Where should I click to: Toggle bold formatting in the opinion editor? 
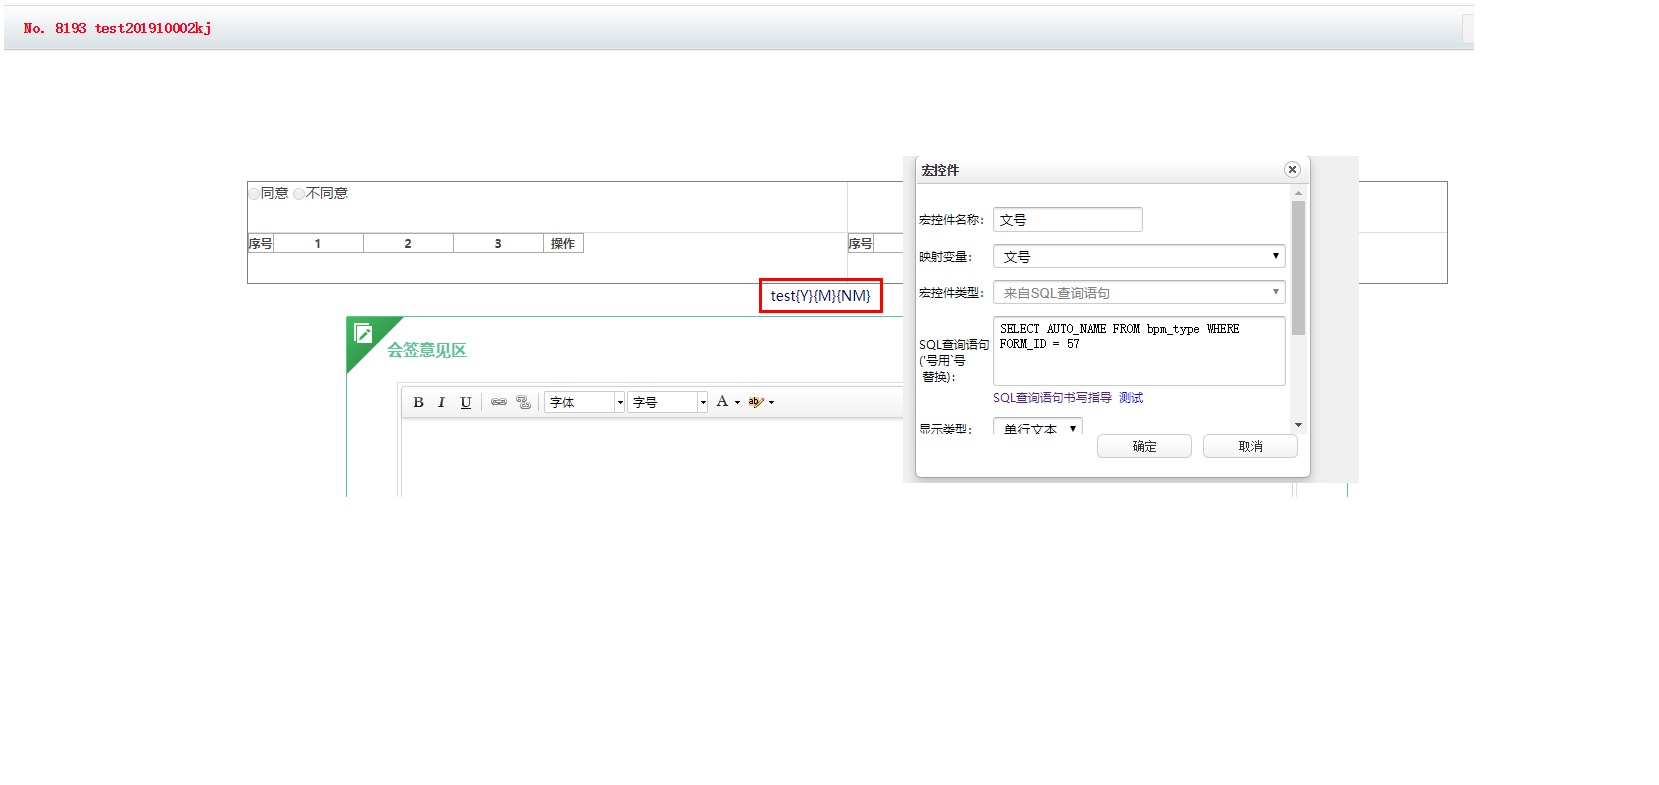[x=418, y=402]
